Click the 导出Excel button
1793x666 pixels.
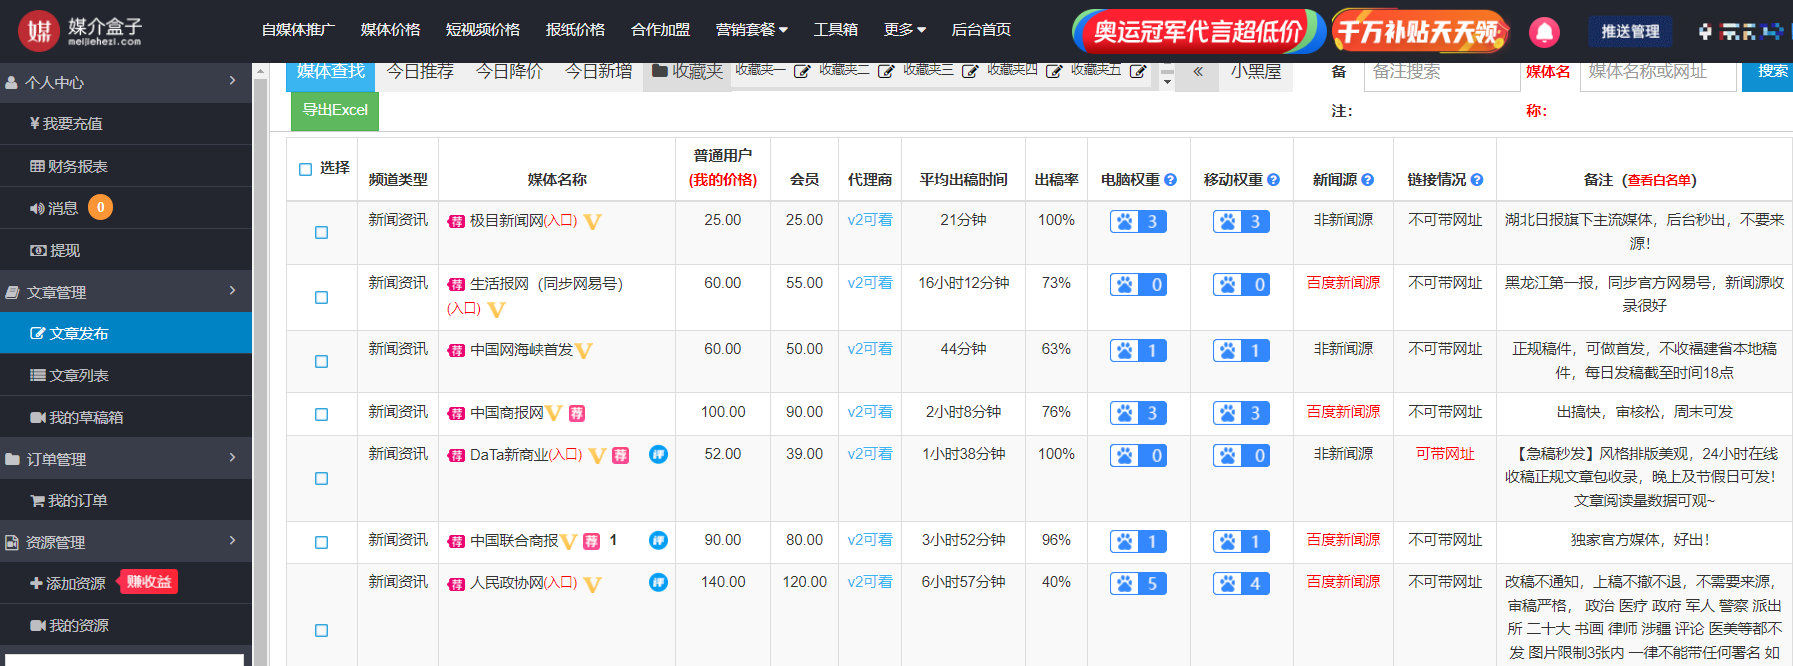pyautogui.click(x=335, y=110)
